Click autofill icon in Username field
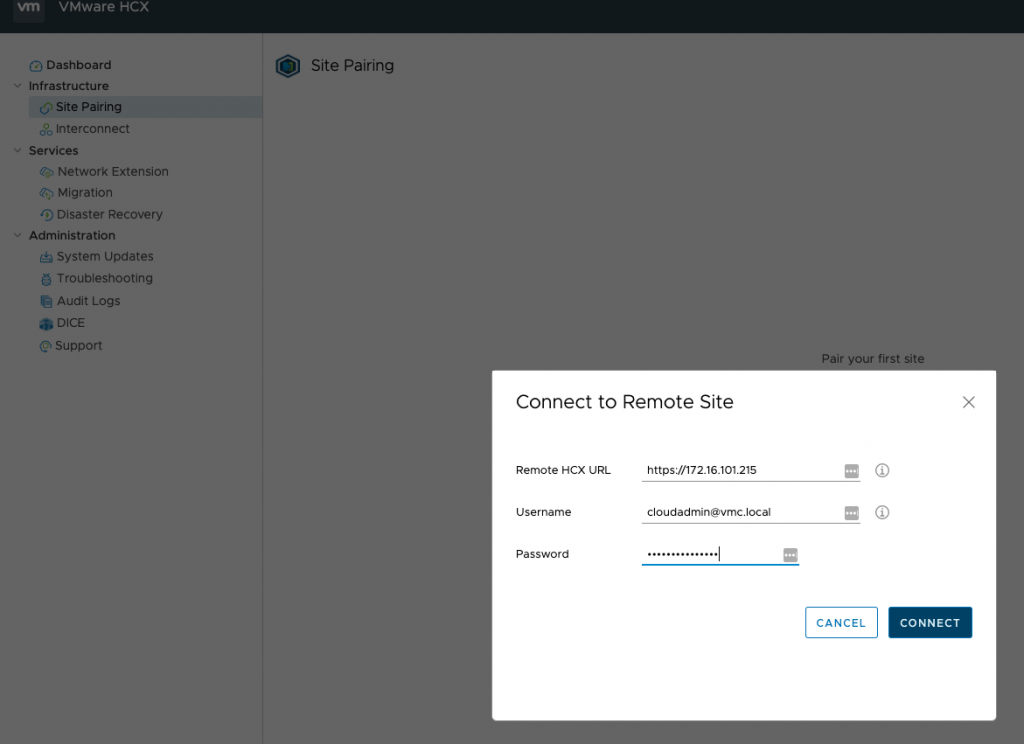Image resolution: width=1024 pixels, height=744 pixels. (852, 513)
